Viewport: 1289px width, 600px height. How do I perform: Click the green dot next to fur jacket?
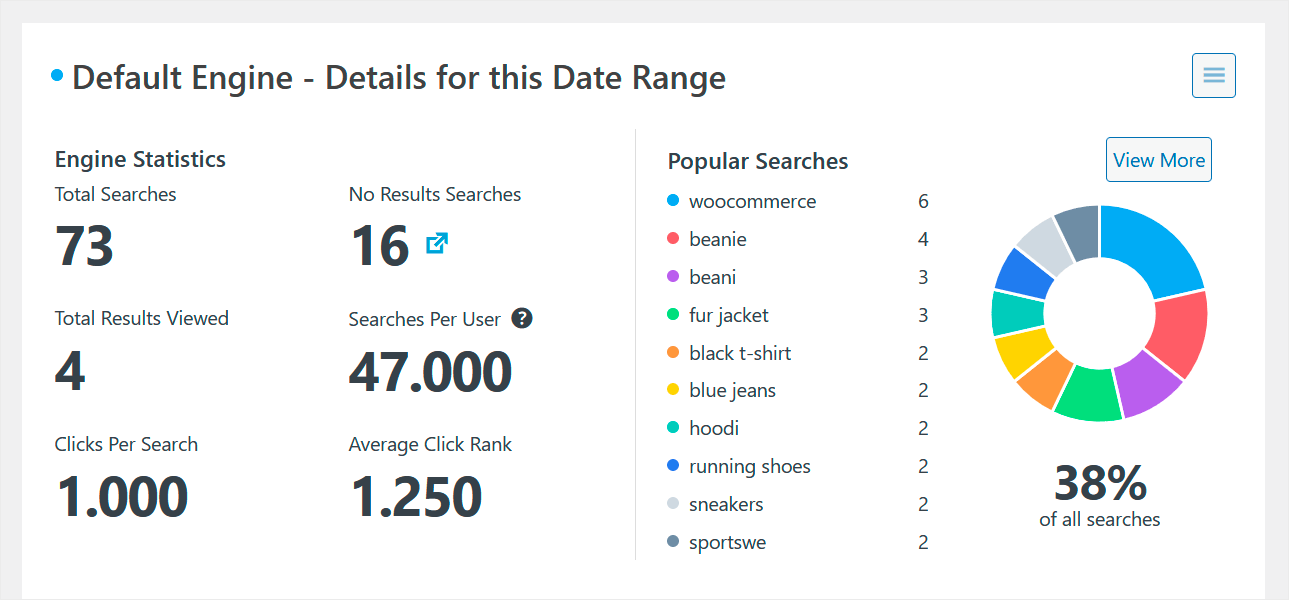click(x=673, y=314)
